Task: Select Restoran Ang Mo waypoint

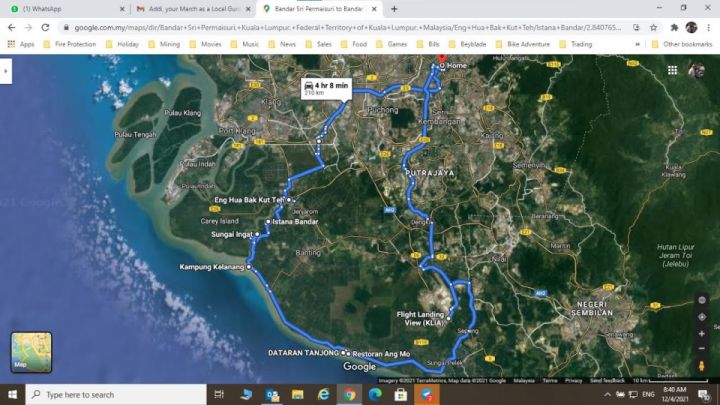Action: point(349,354)
